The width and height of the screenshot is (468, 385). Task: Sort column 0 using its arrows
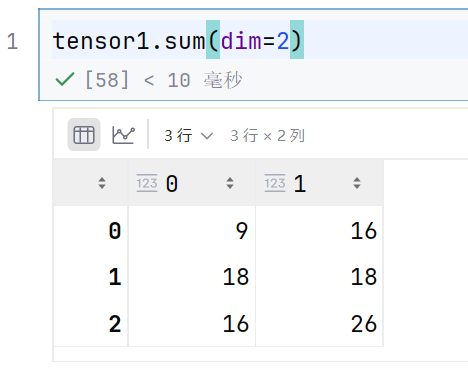click(x=230, y=183)
